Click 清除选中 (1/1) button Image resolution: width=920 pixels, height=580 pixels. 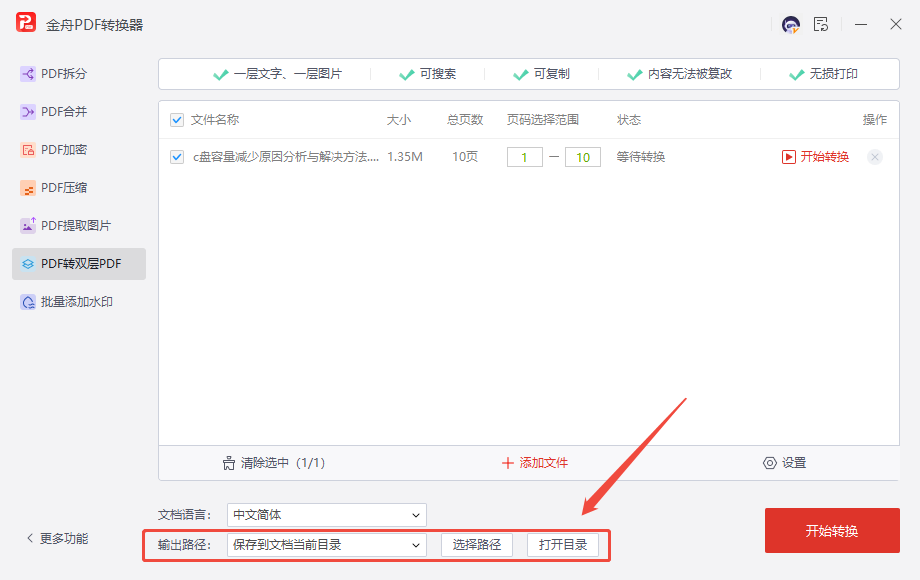click(x=273, y=463)
